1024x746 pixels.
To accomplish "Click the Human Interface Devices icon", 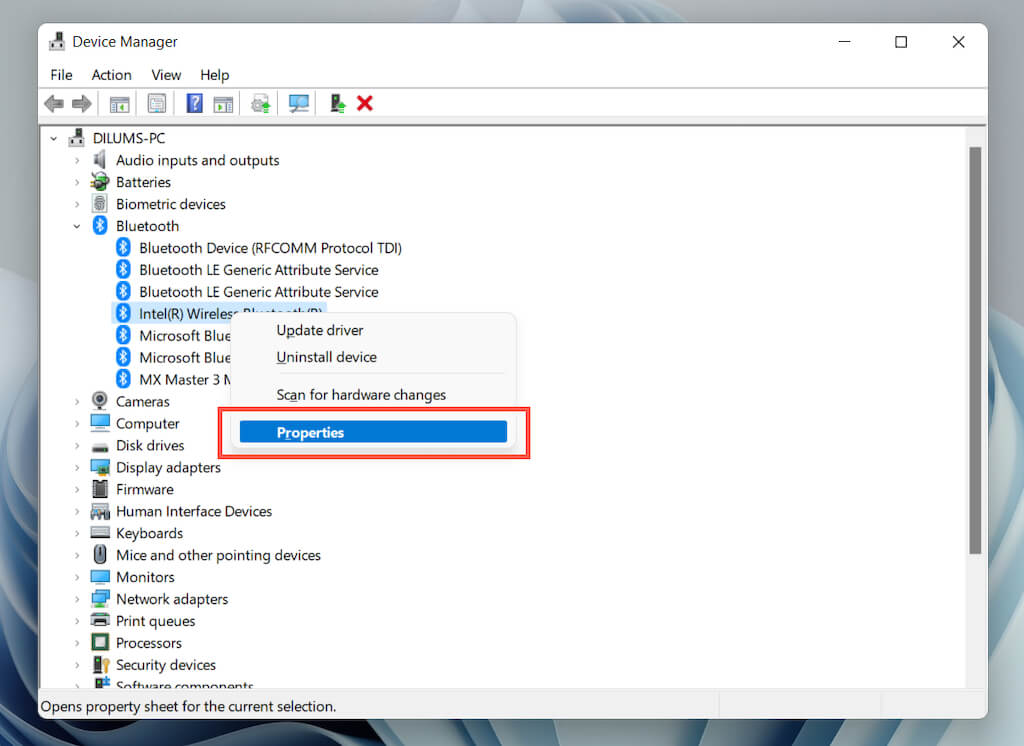I will click(x=100, y=511).
